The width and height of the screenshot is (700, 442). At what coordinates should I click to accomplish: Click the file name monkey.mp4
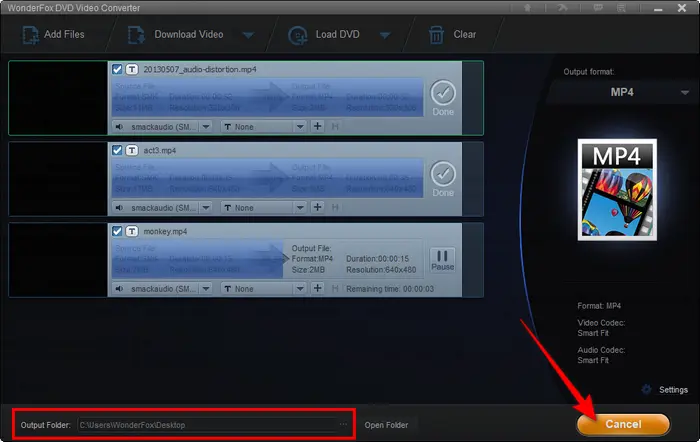pos(165,231)
